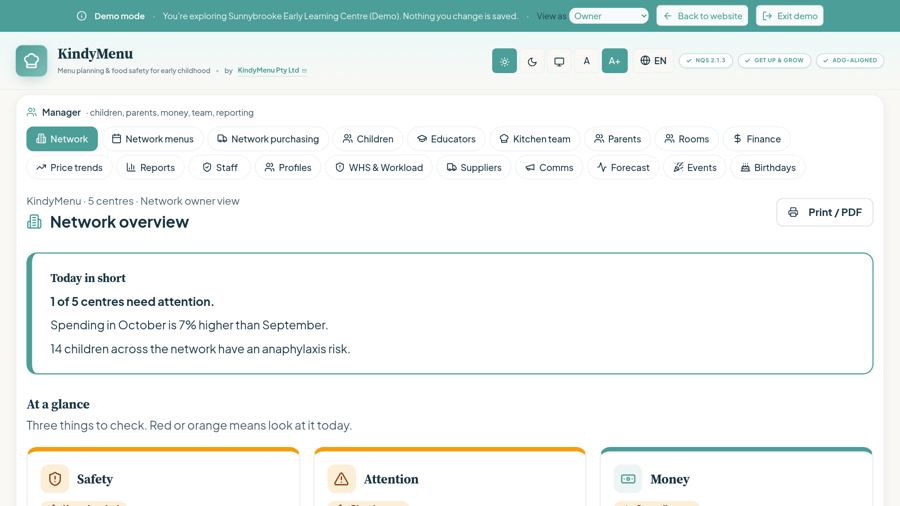Screen dimensions: 900x506
Task: Click the "14 children across the network" line
Action: point(200,349)
